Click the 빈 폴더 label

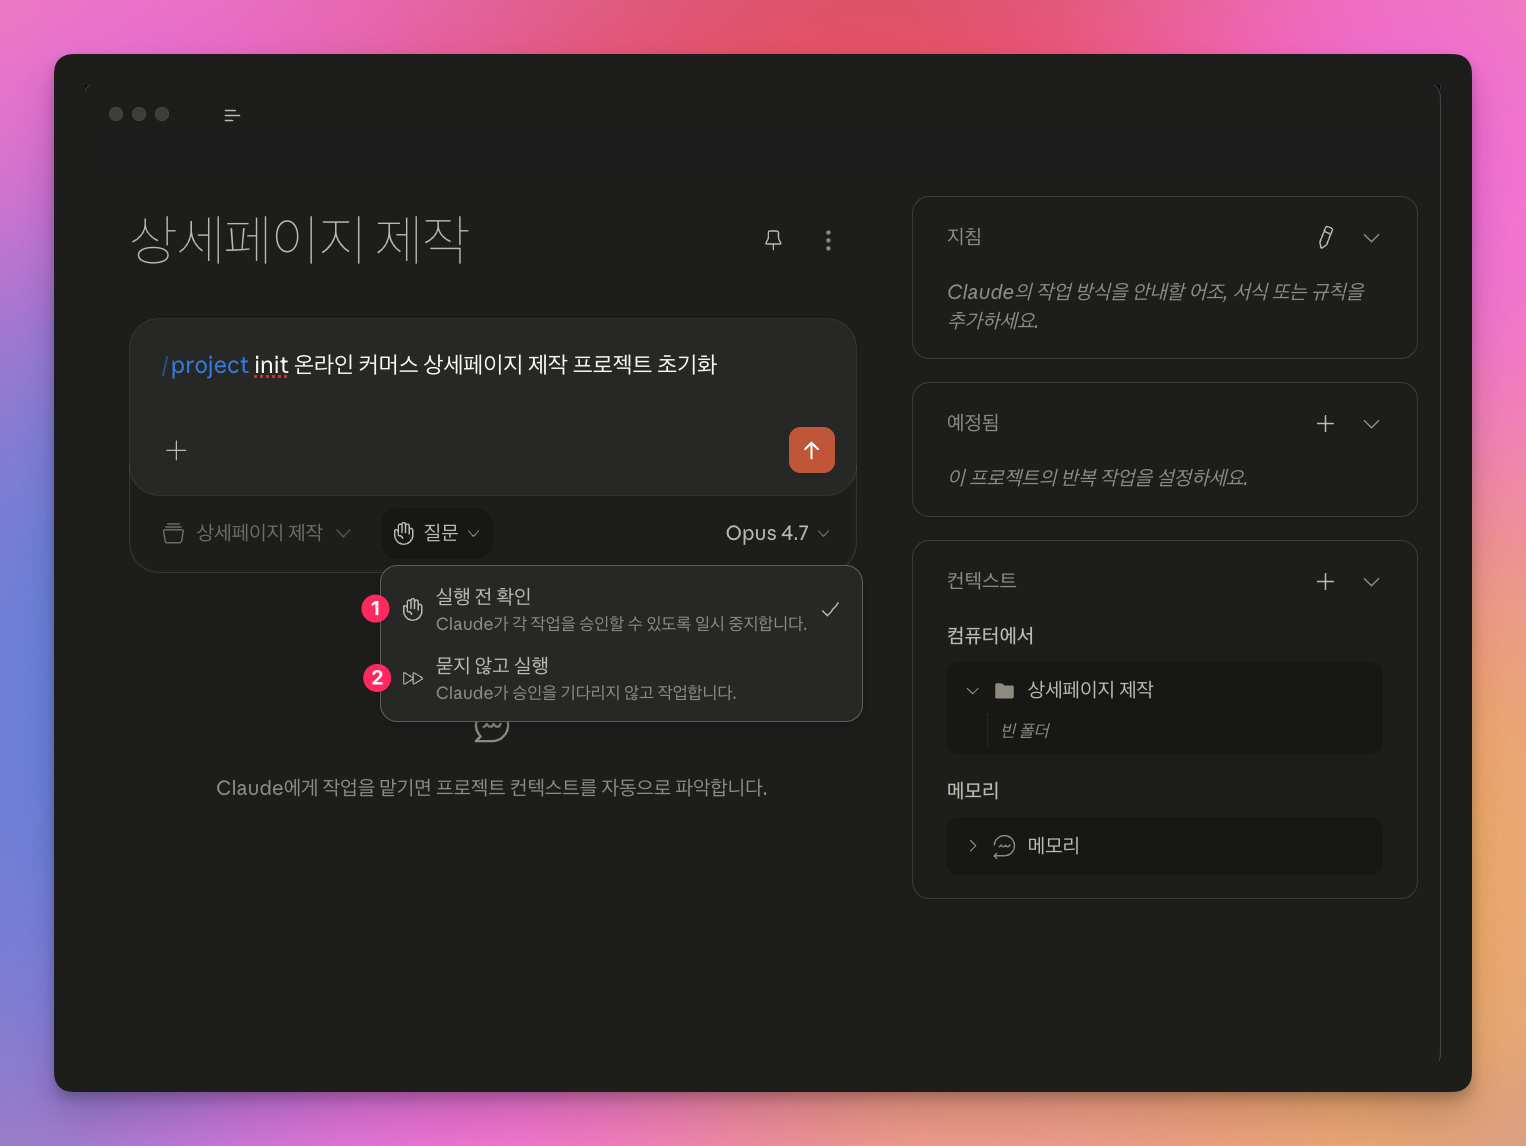pyautogui.click(x=1025, y=730)
